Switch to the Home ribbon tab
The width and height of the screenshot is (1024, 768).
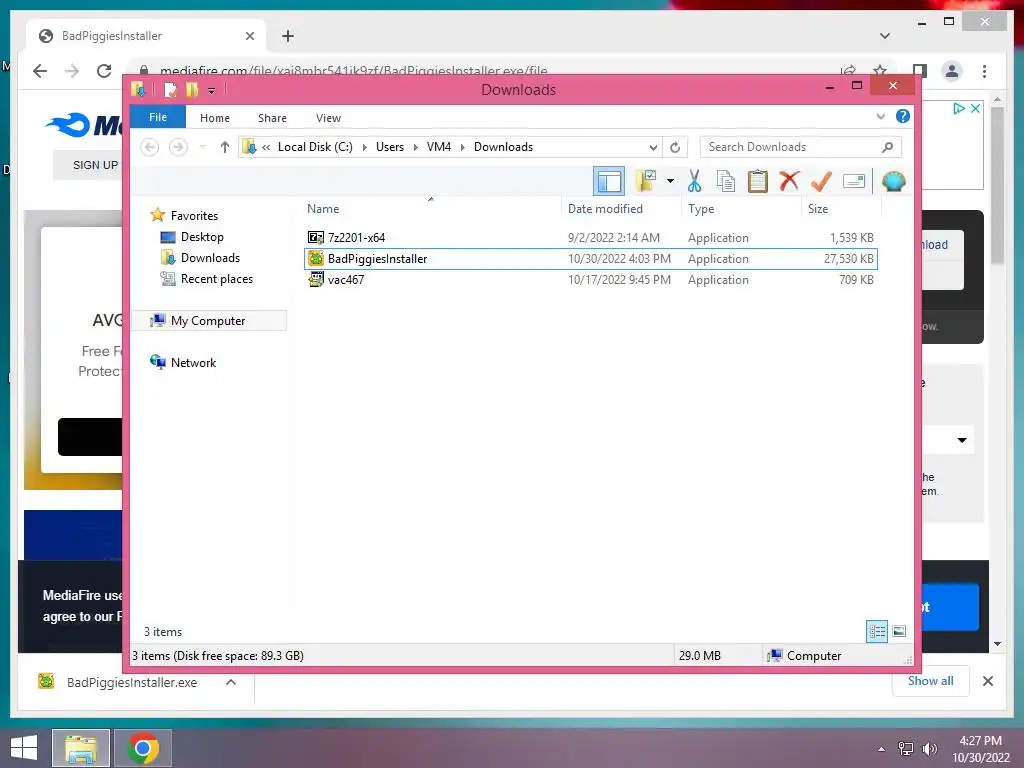(x=215, y=118)
